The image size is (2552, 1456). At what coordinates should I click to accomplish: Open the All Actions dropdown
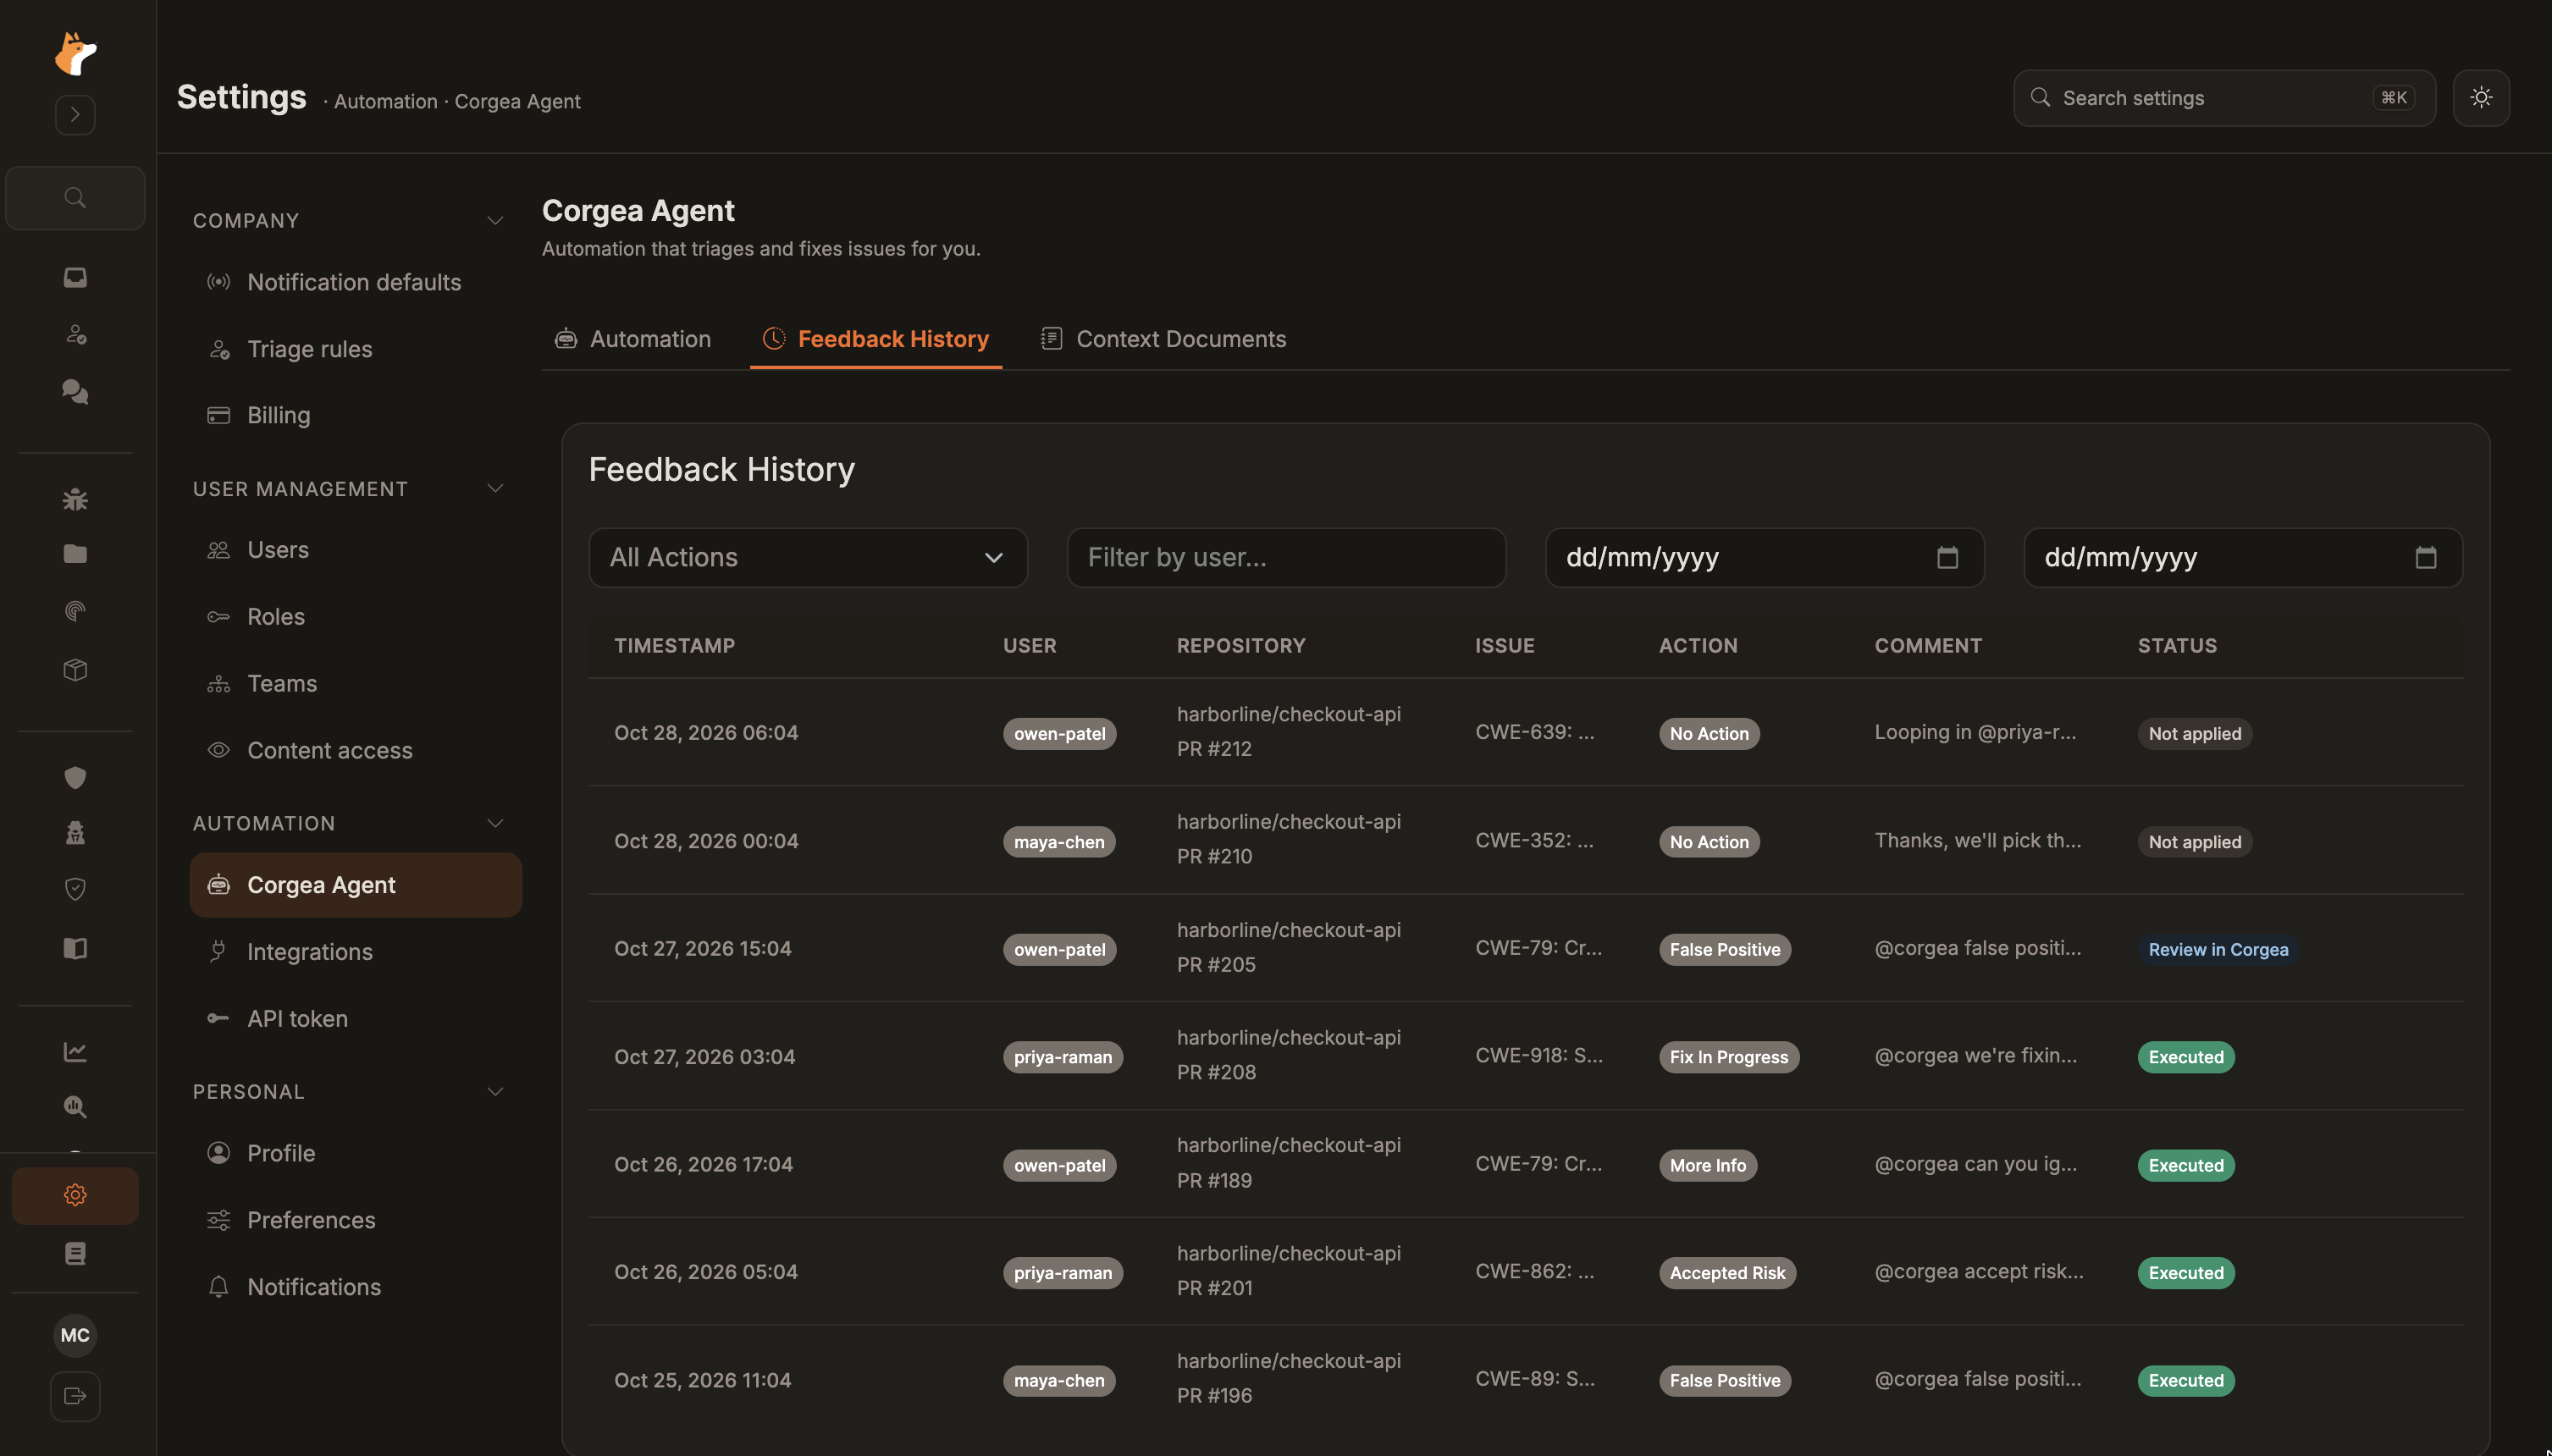808,557
